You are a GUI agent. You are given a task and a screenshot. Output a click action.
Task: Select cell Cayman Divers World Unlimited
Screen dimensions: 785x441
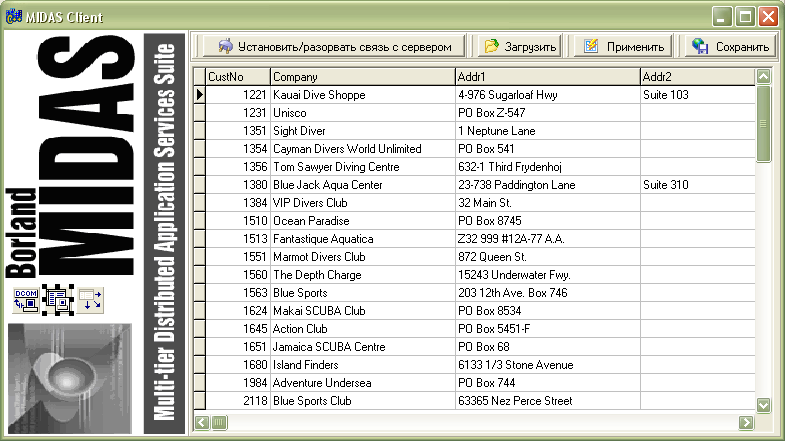[362, 149]
